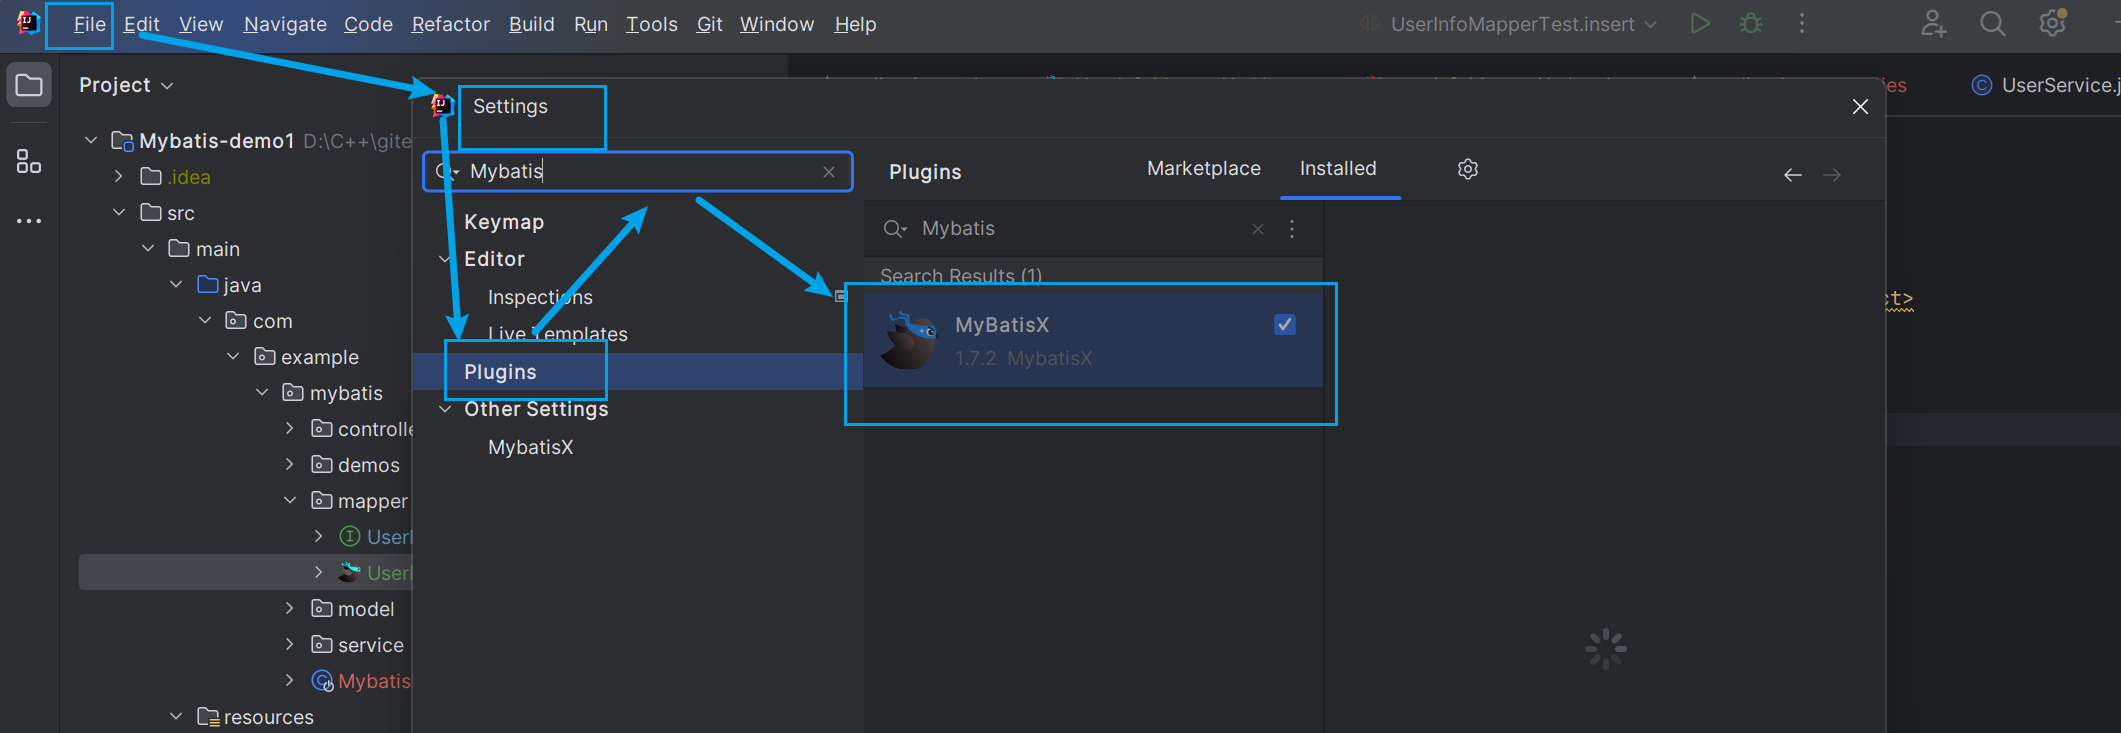Screen dimensions: 2121x733
Task: Open the Code menu
Action: [x=368, y=24]
